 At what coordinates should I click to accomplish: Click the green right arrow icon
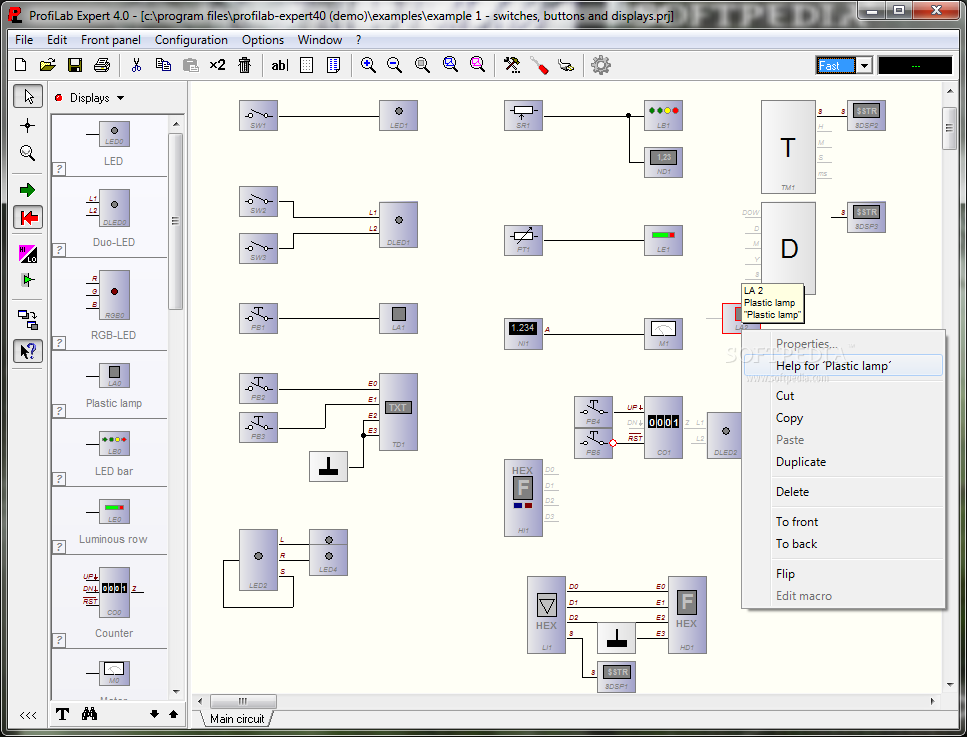(x=27, y=190)
